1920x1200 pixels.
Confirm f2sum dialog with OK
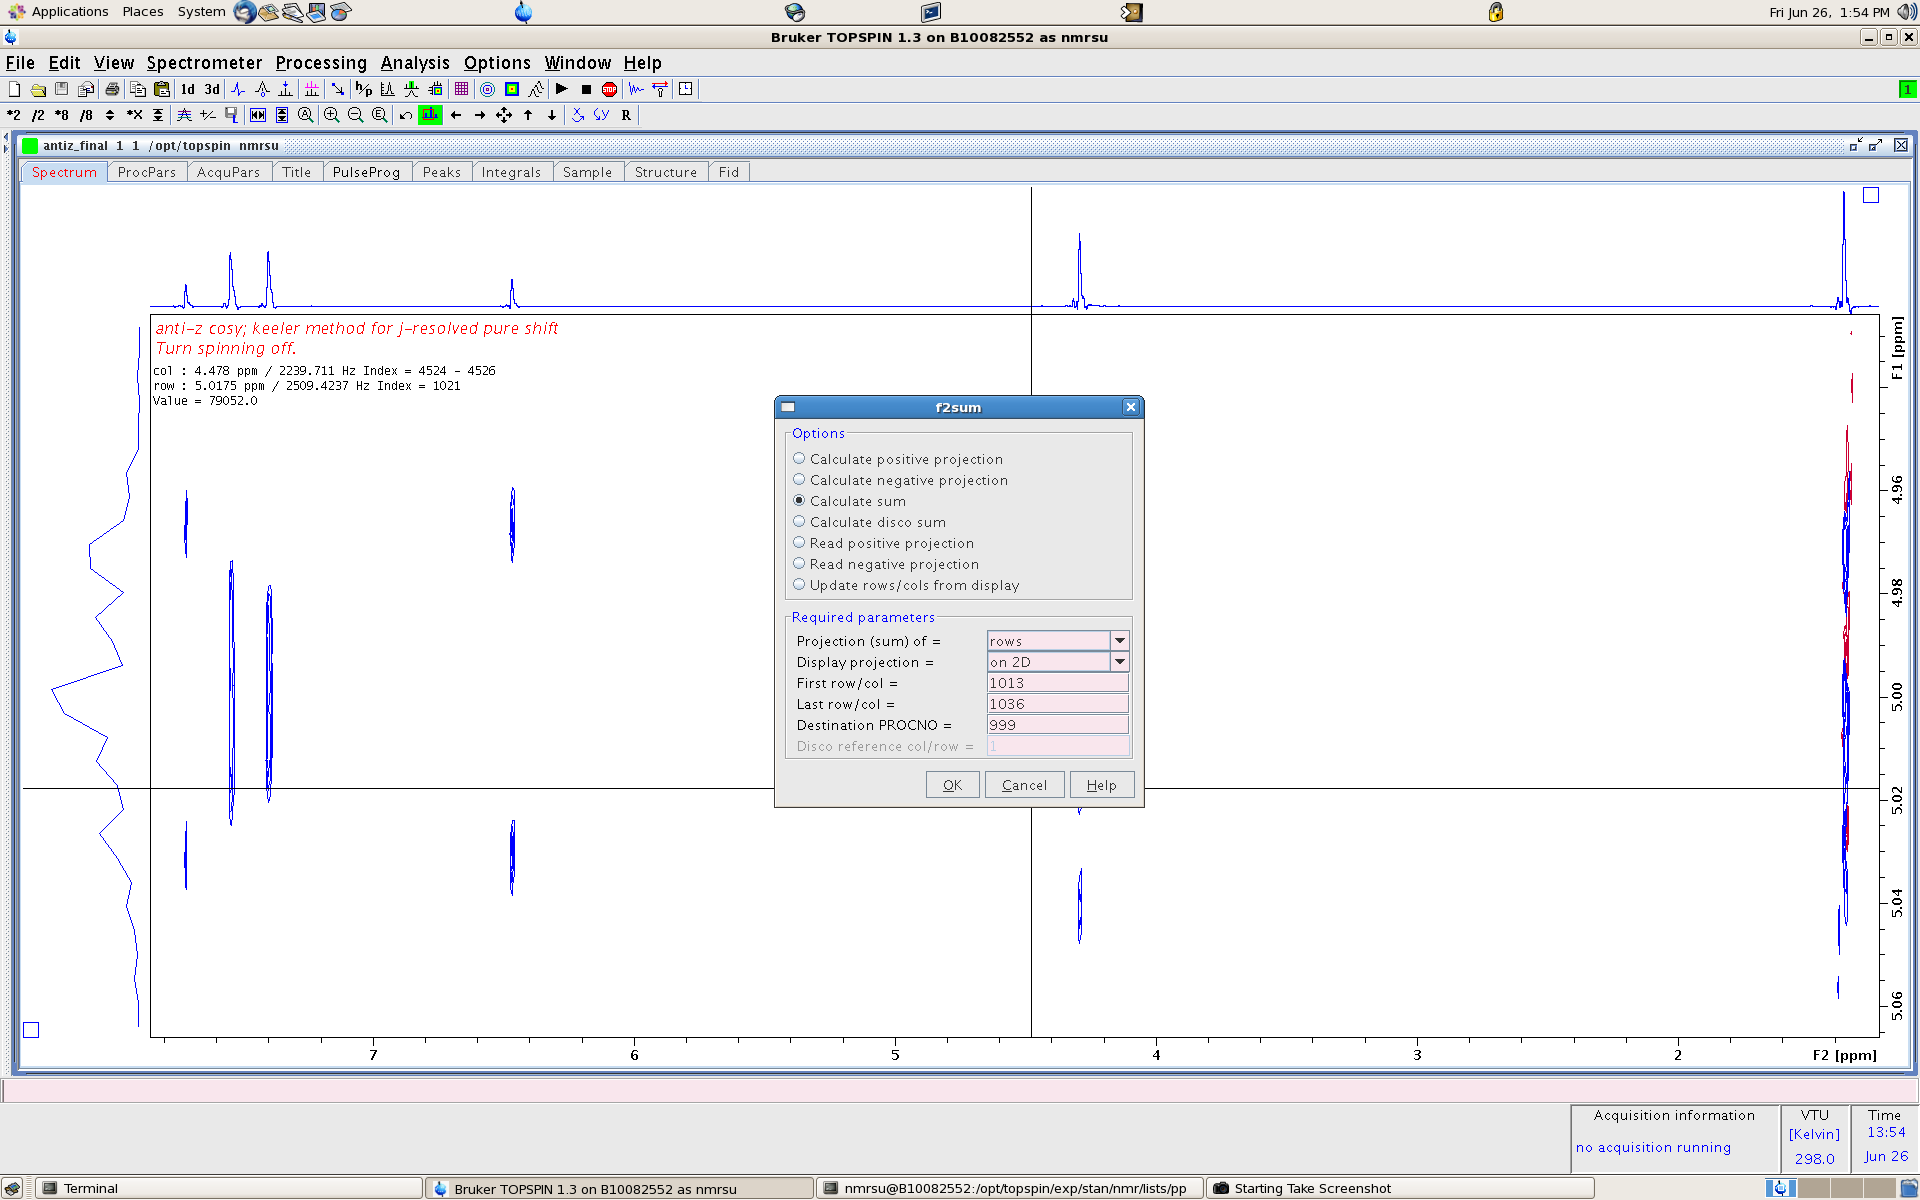(x=953, y=785)
